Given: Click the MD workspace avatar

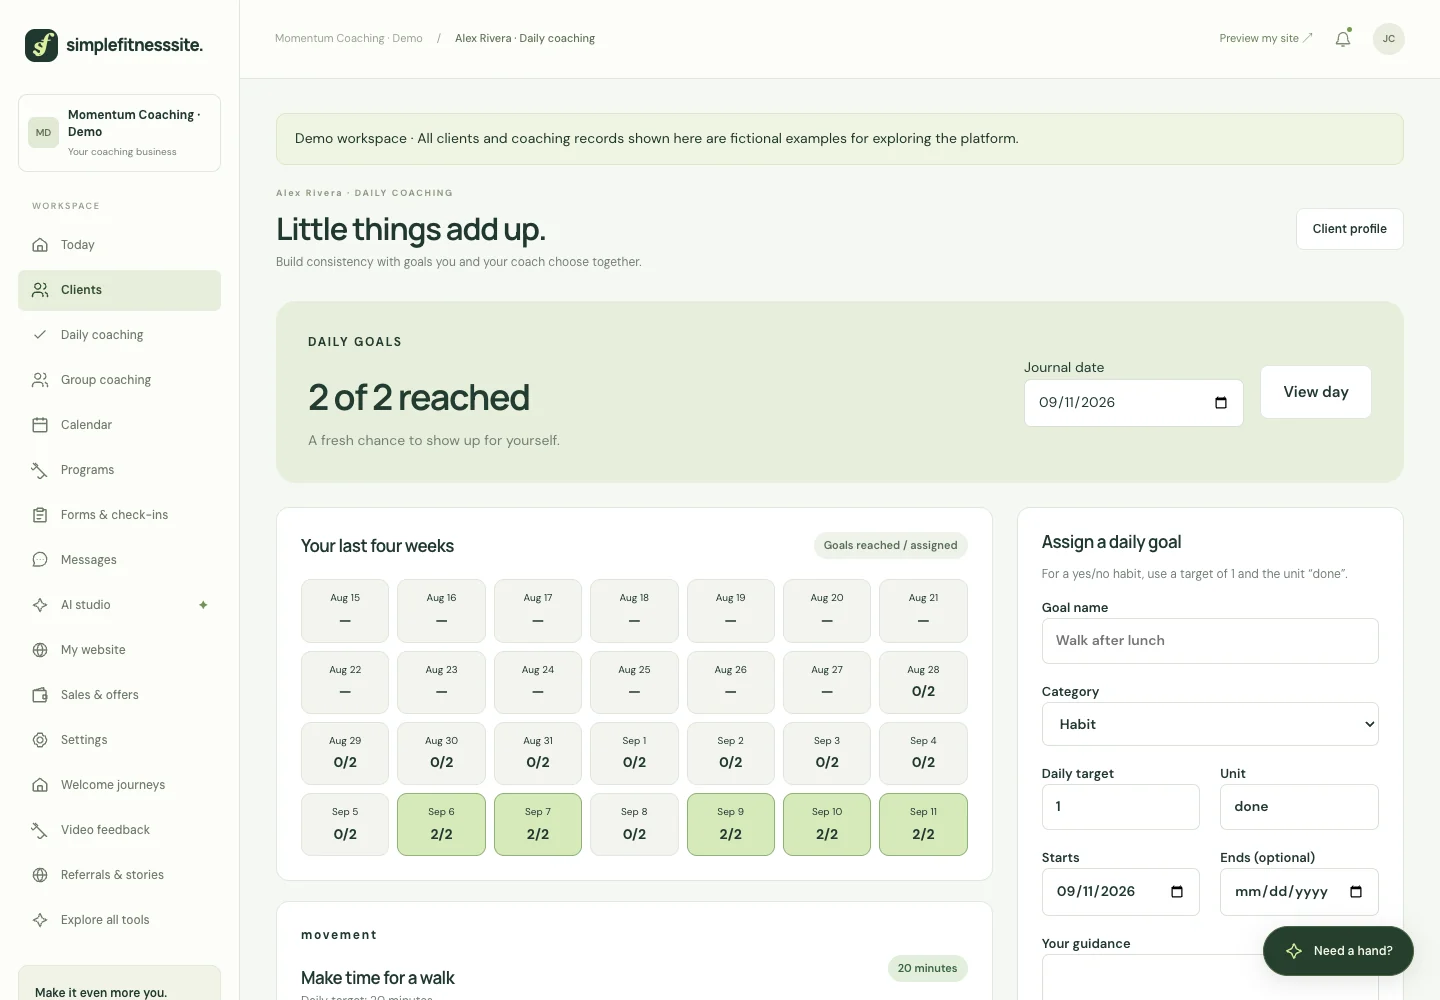Looking at the screenshot, I should 43,132.
